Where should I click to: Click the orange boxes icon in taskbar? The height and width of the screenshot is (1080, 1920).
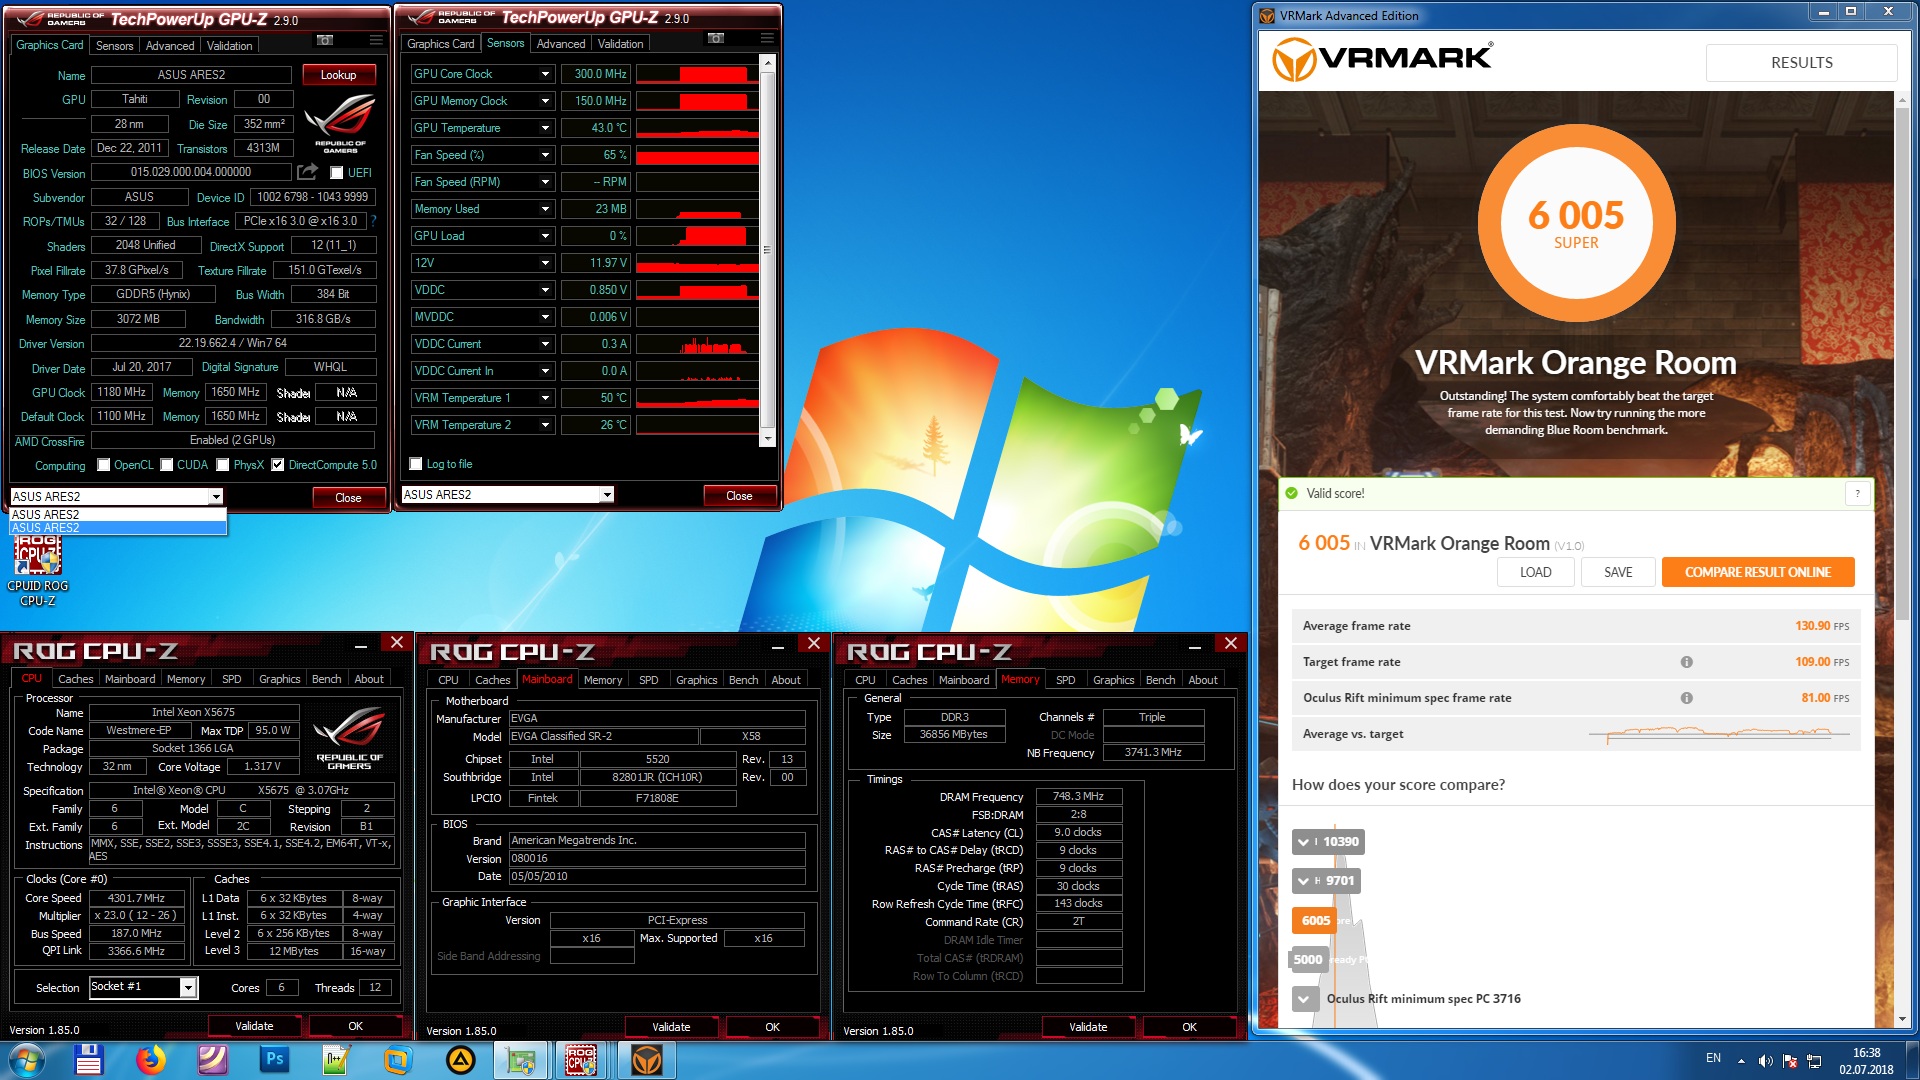[x=398, y=1060]
